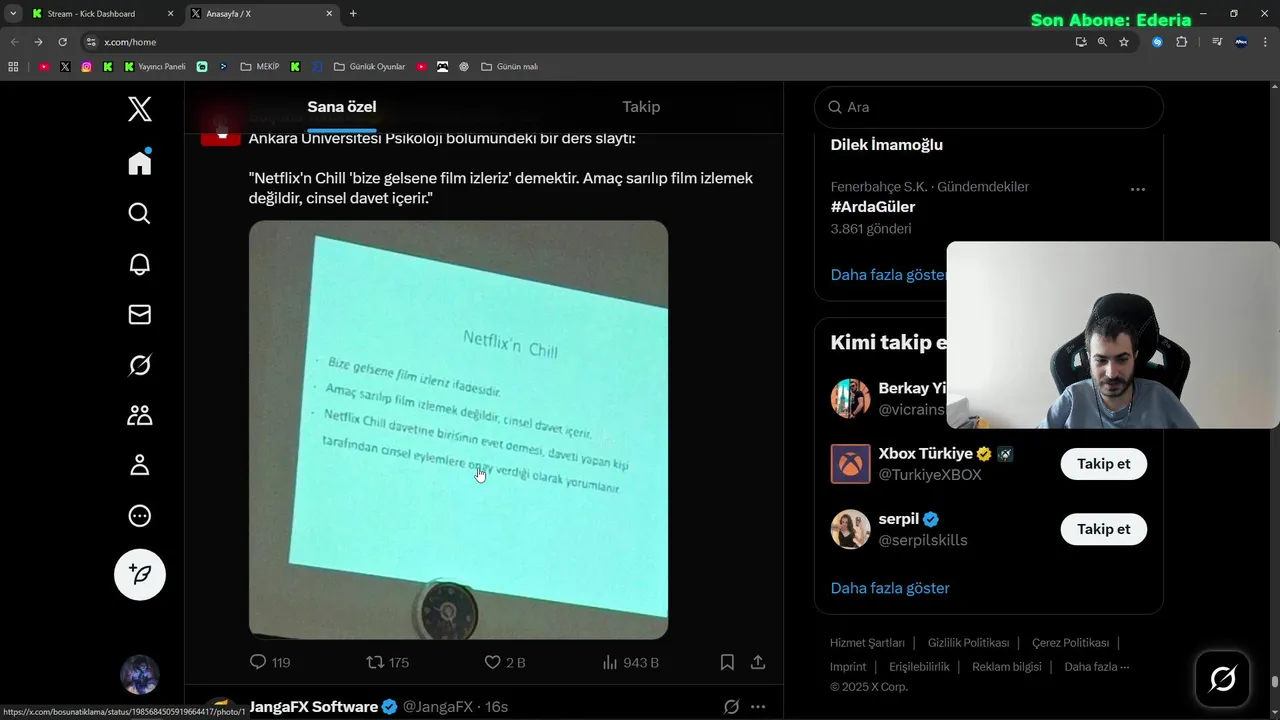Bookmark the Netflix'n Chill post
This screenshot has width=1280, height=720.
point(727,662)
